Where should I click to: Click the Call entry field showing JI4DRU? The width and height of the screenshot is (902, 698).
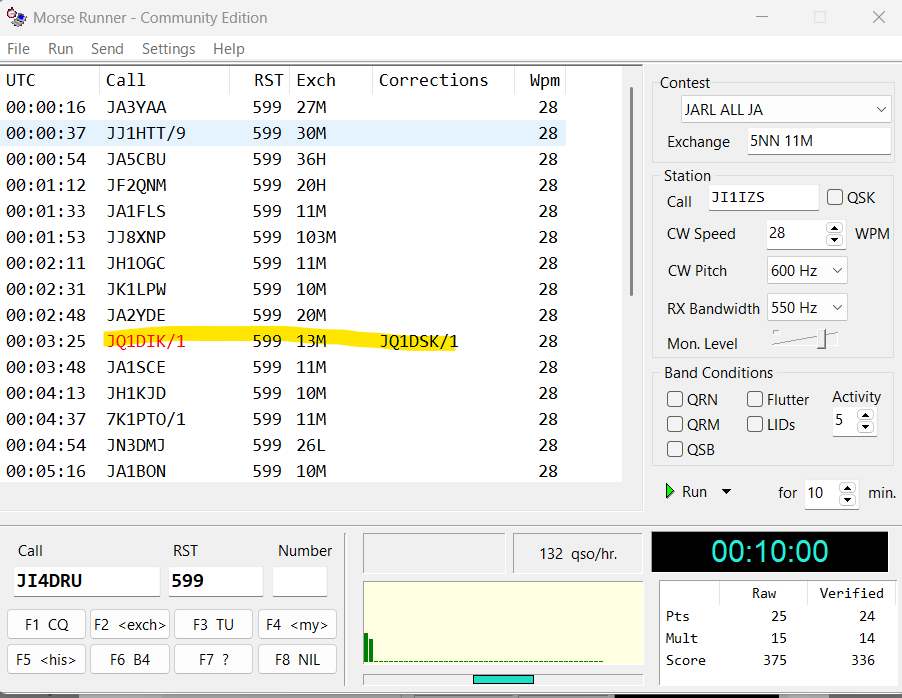click(x=87, y=581)
